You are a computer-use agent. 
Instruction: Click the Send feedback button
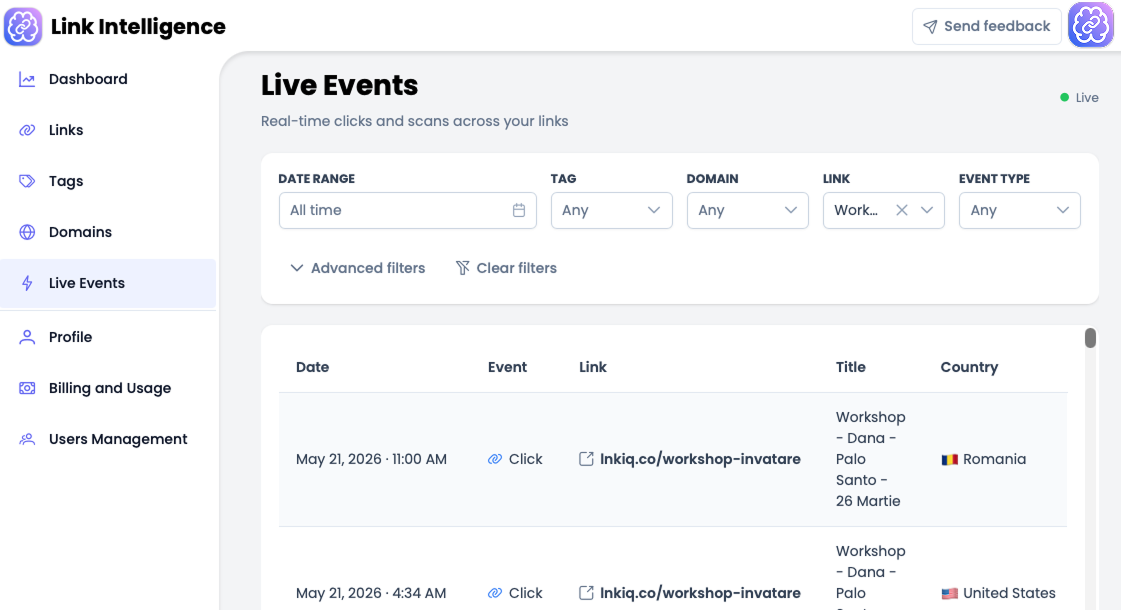[987, 26]
